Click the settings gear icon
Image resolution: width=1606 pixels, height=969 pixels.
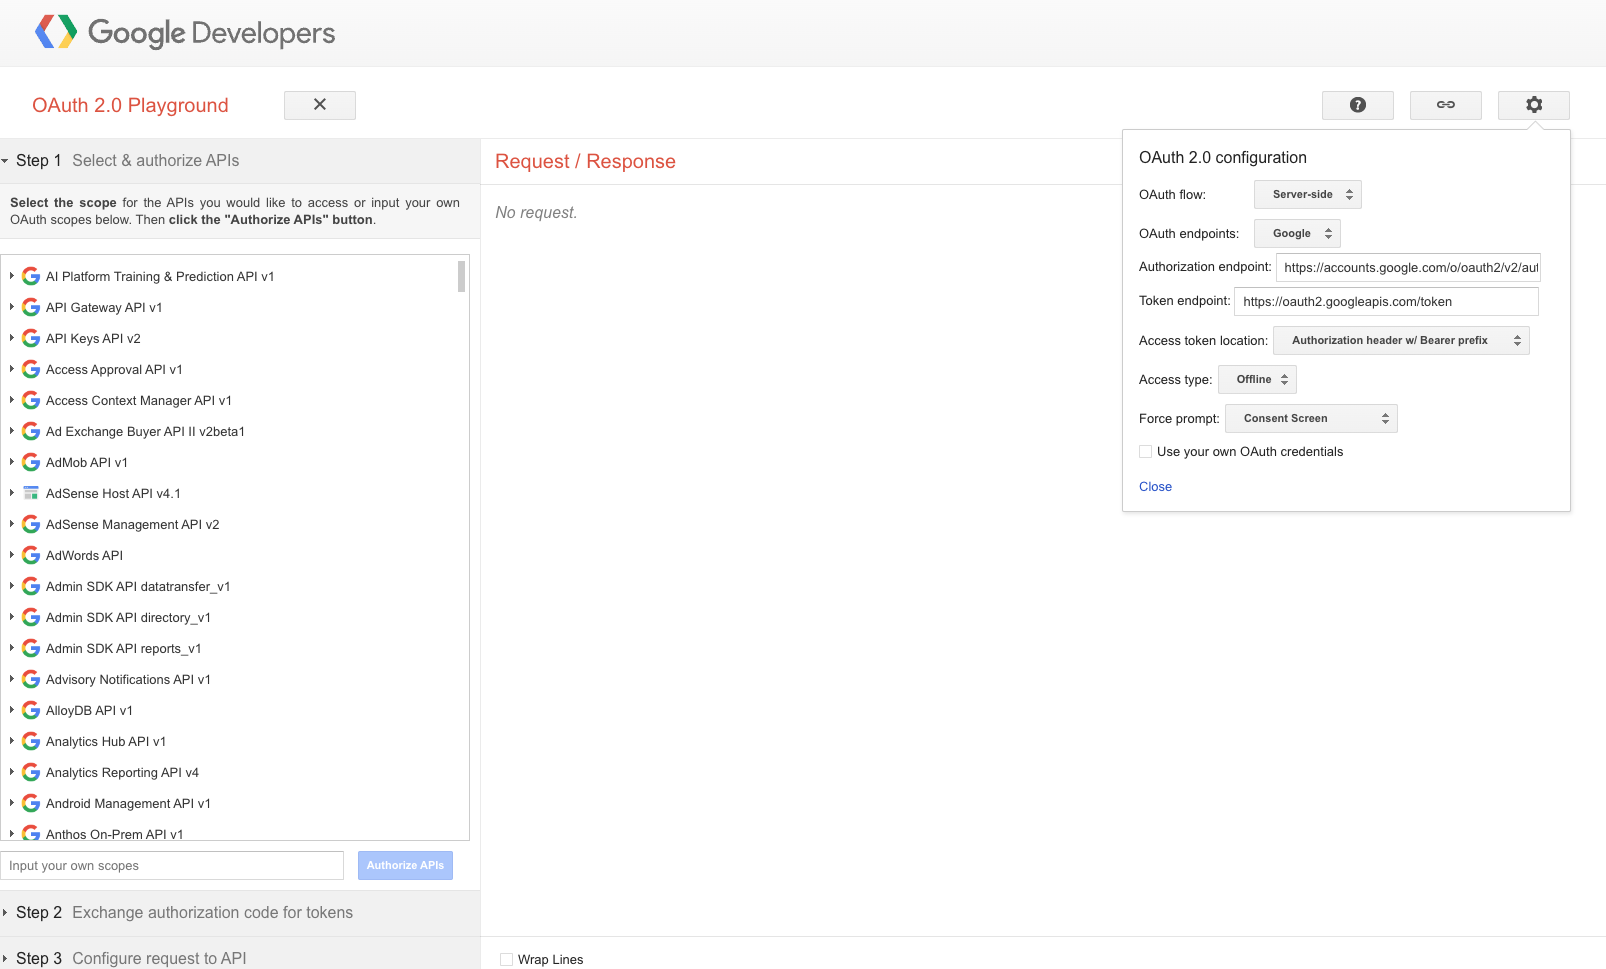point(1533,104)
